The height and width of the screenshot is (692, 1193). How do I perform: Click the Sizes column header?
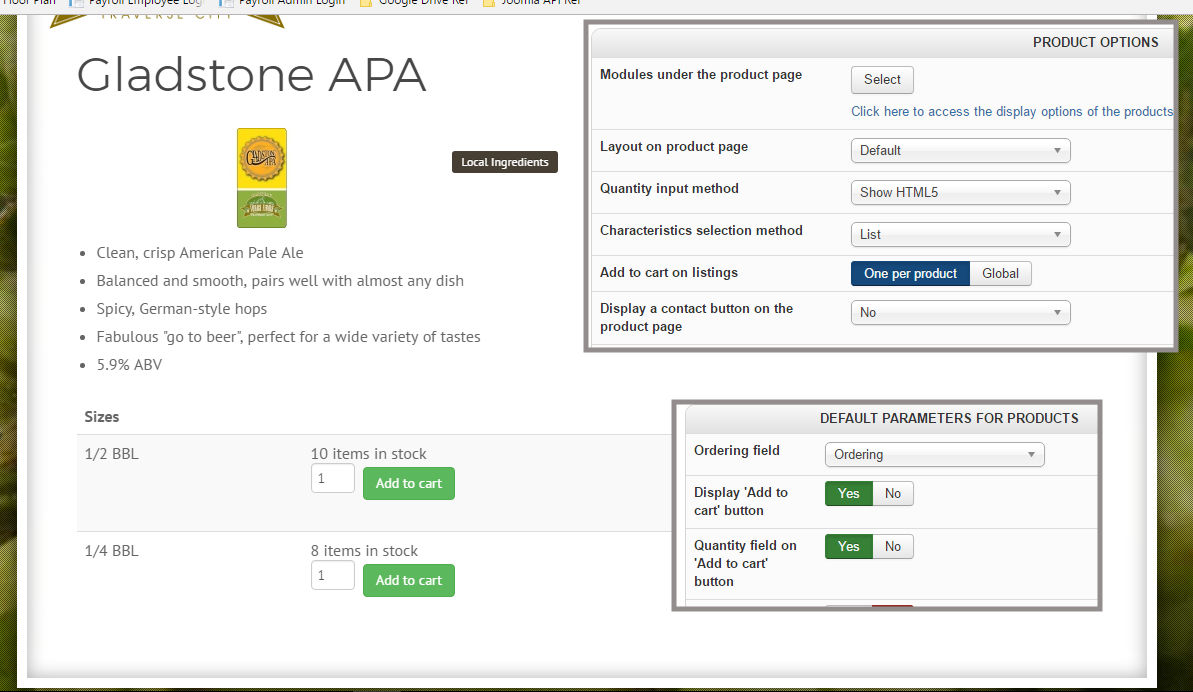tap(102, 417)
